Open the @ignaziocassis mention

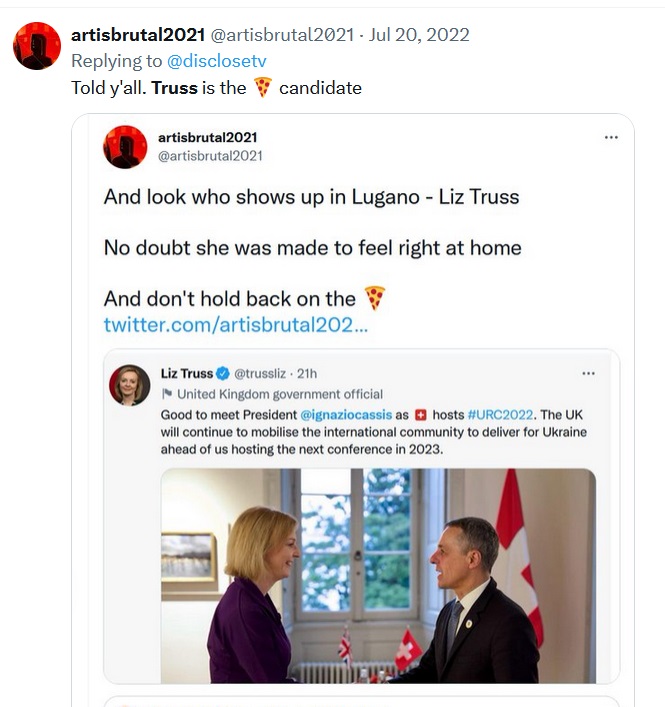click(x=346, y=414)
